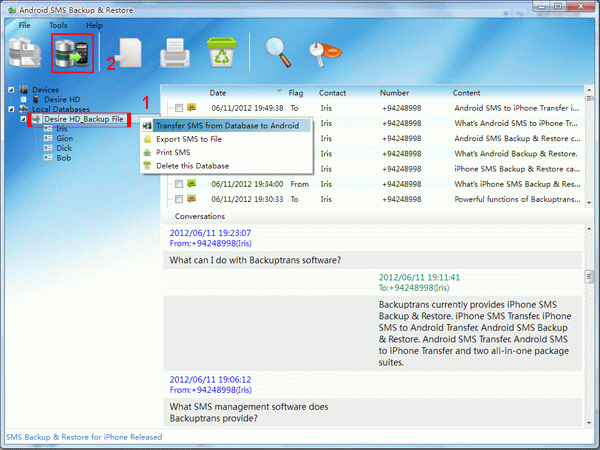Click timestamp 2012/06/11 19:06:12

[x=210, y=380]
